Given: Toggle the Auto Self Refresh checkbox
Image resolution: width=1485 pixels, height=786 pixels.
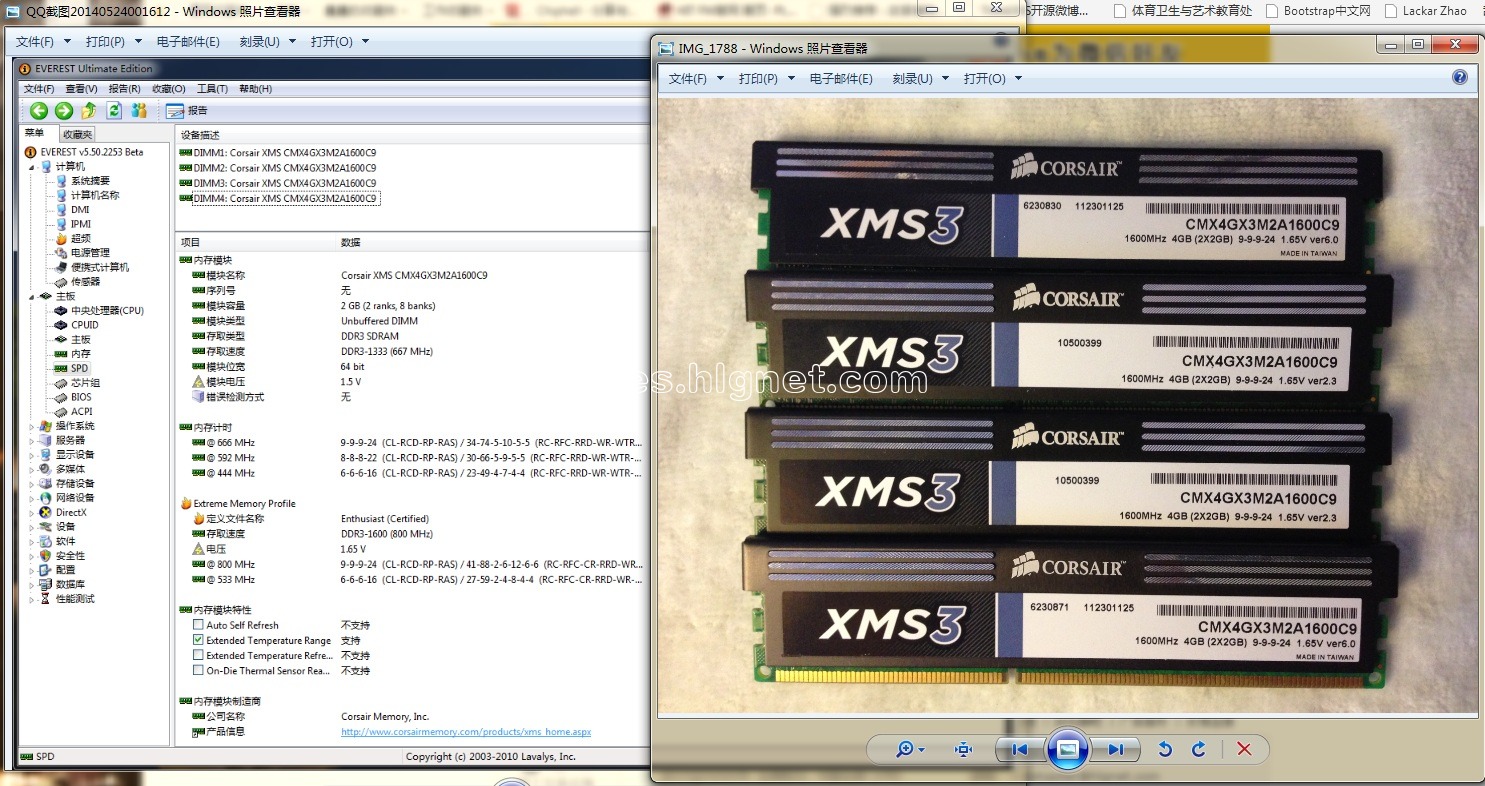Looking at the screenshot, I should coord(198,625).
